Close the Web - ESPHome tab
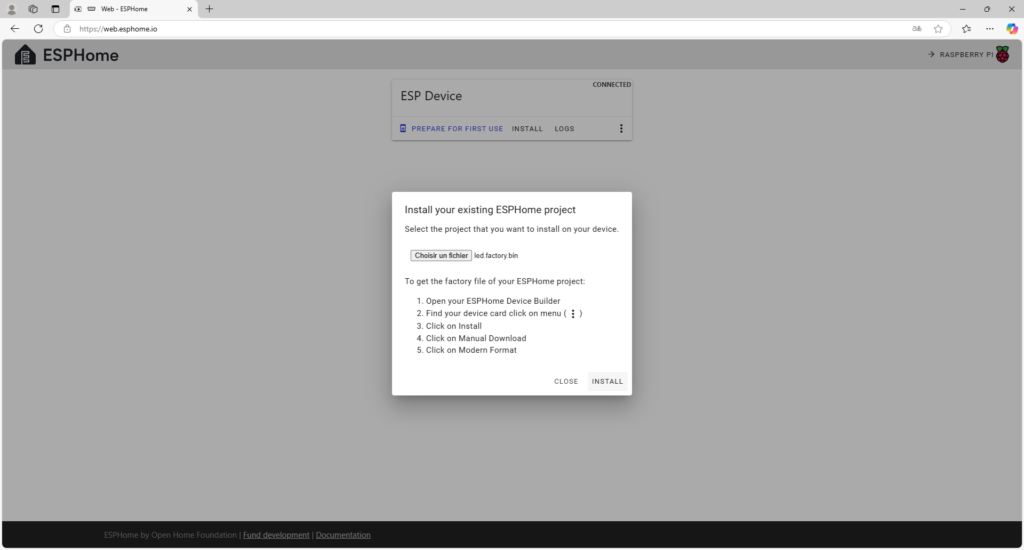 [189, 9]
